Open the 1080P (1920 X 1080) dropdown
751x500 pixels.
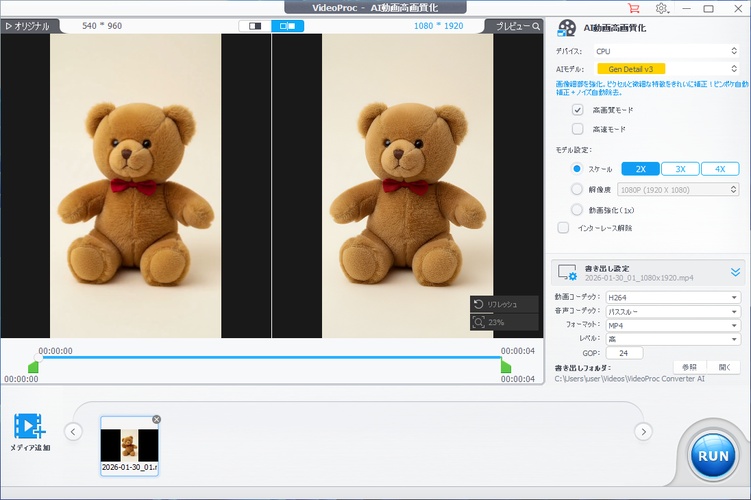coord(678,190)
